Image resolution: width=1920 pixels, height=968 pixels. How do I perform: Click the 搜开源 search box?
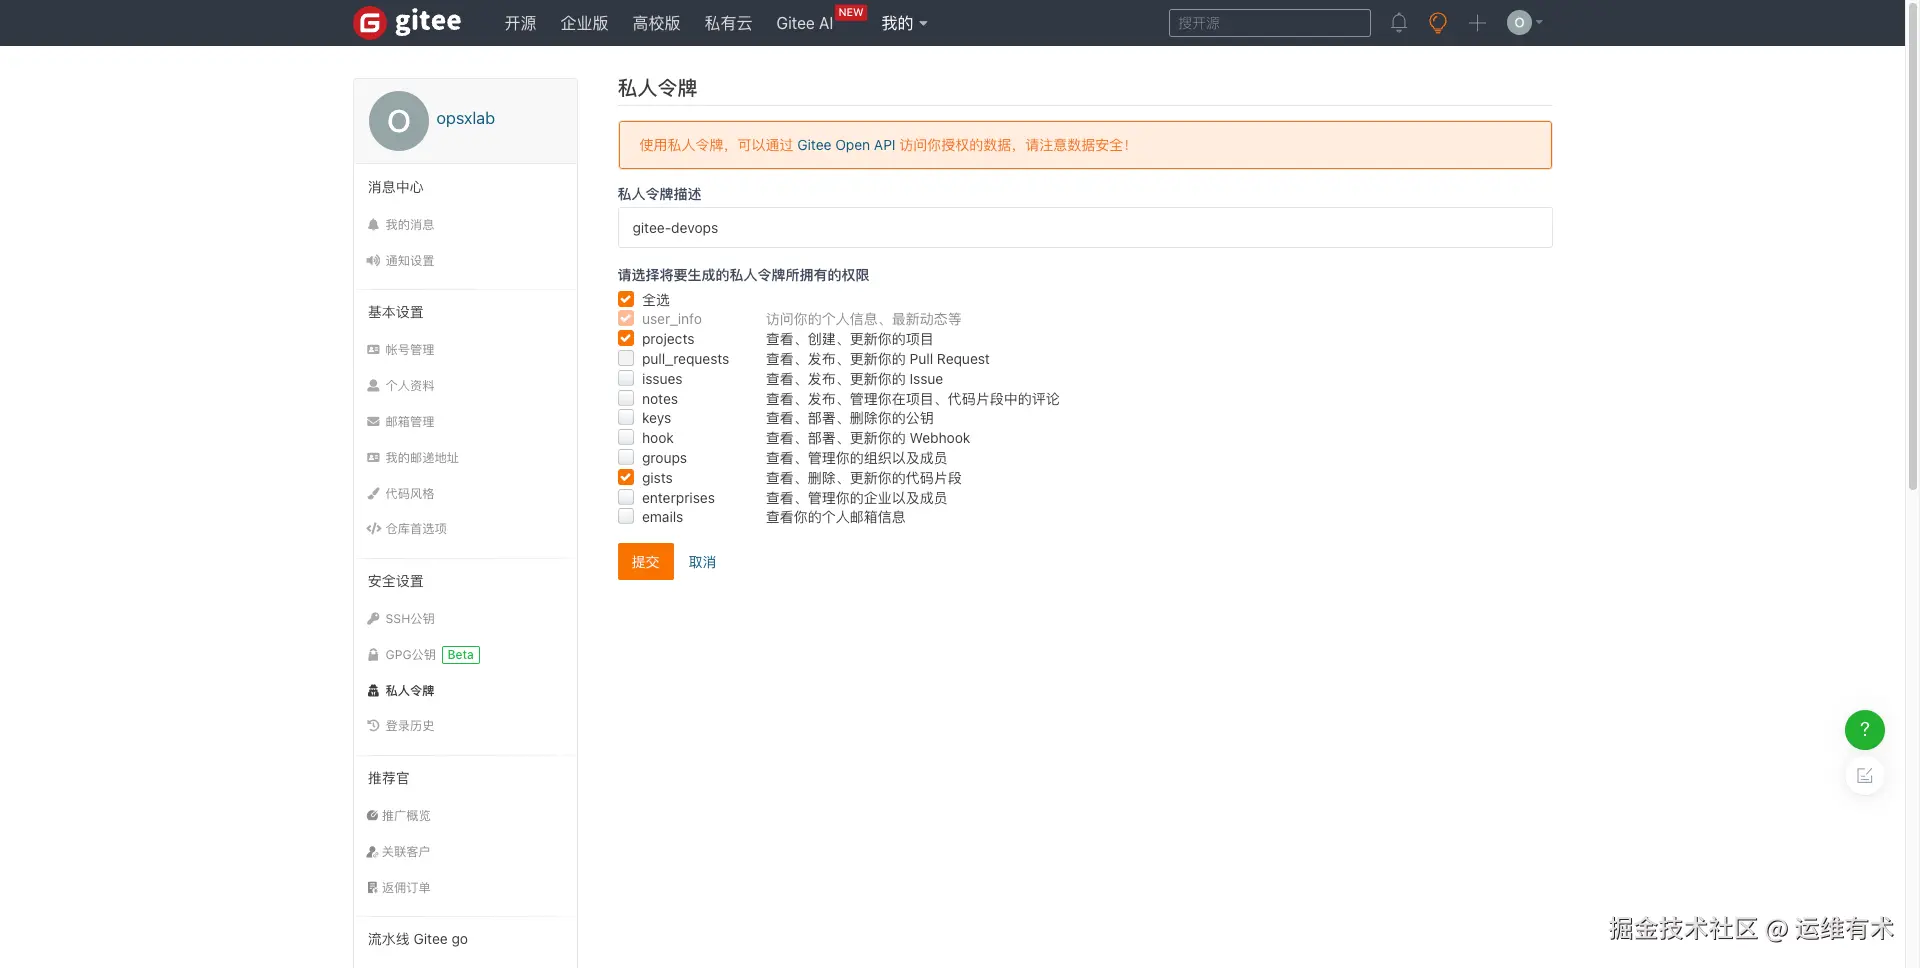coord(1269,23)
